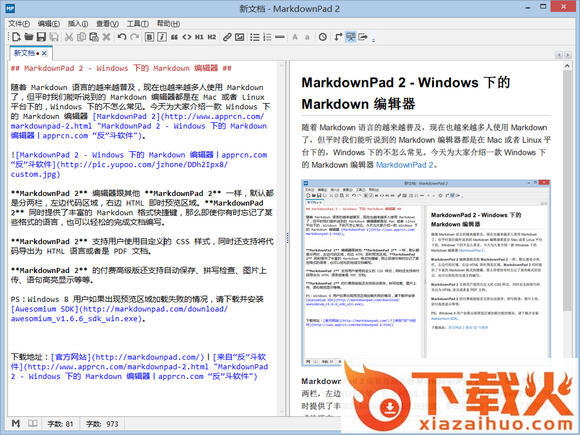Insert a blockquote using quote icon
The width and height of the screenshot is (580, 435).
coord(174,37)
